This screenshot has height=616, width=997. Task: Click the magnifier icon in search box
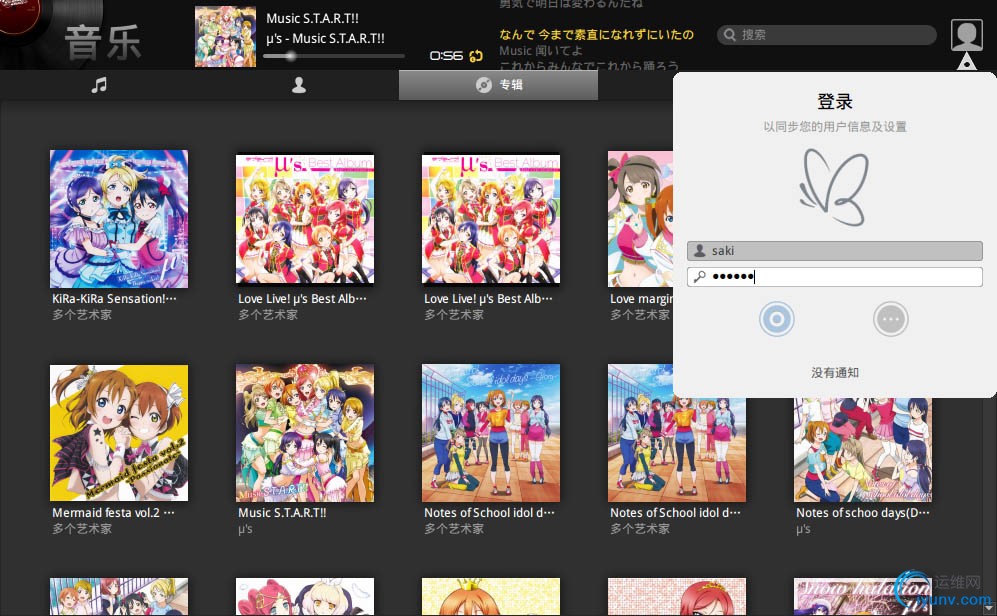coord(730,35)
